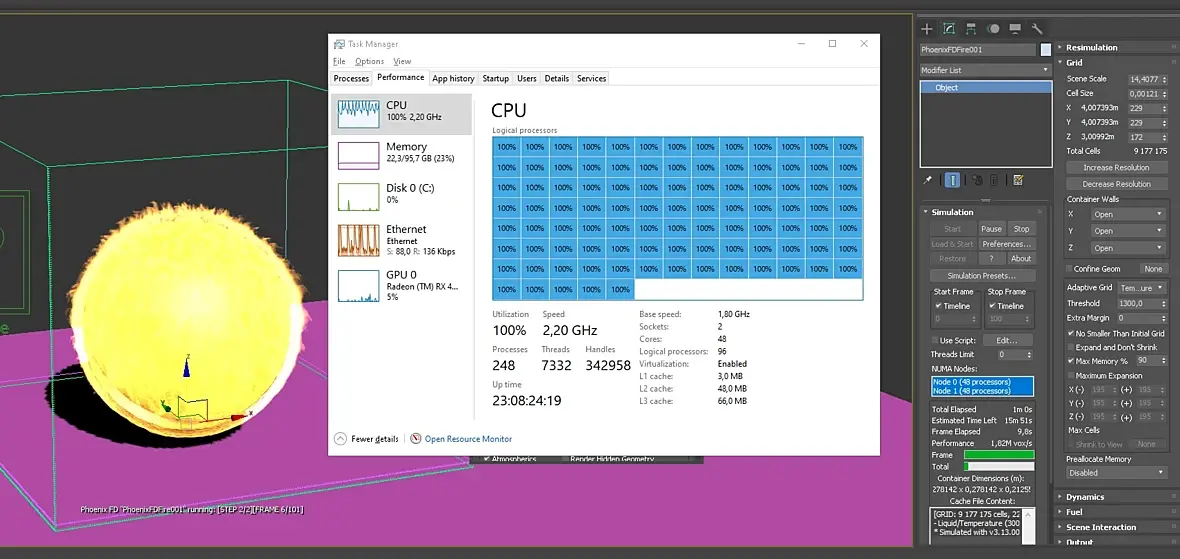Viewport: 1180px width, 559px height.
Task: Click the Task Manager title bar icon
Action: (x=339, y=44)
